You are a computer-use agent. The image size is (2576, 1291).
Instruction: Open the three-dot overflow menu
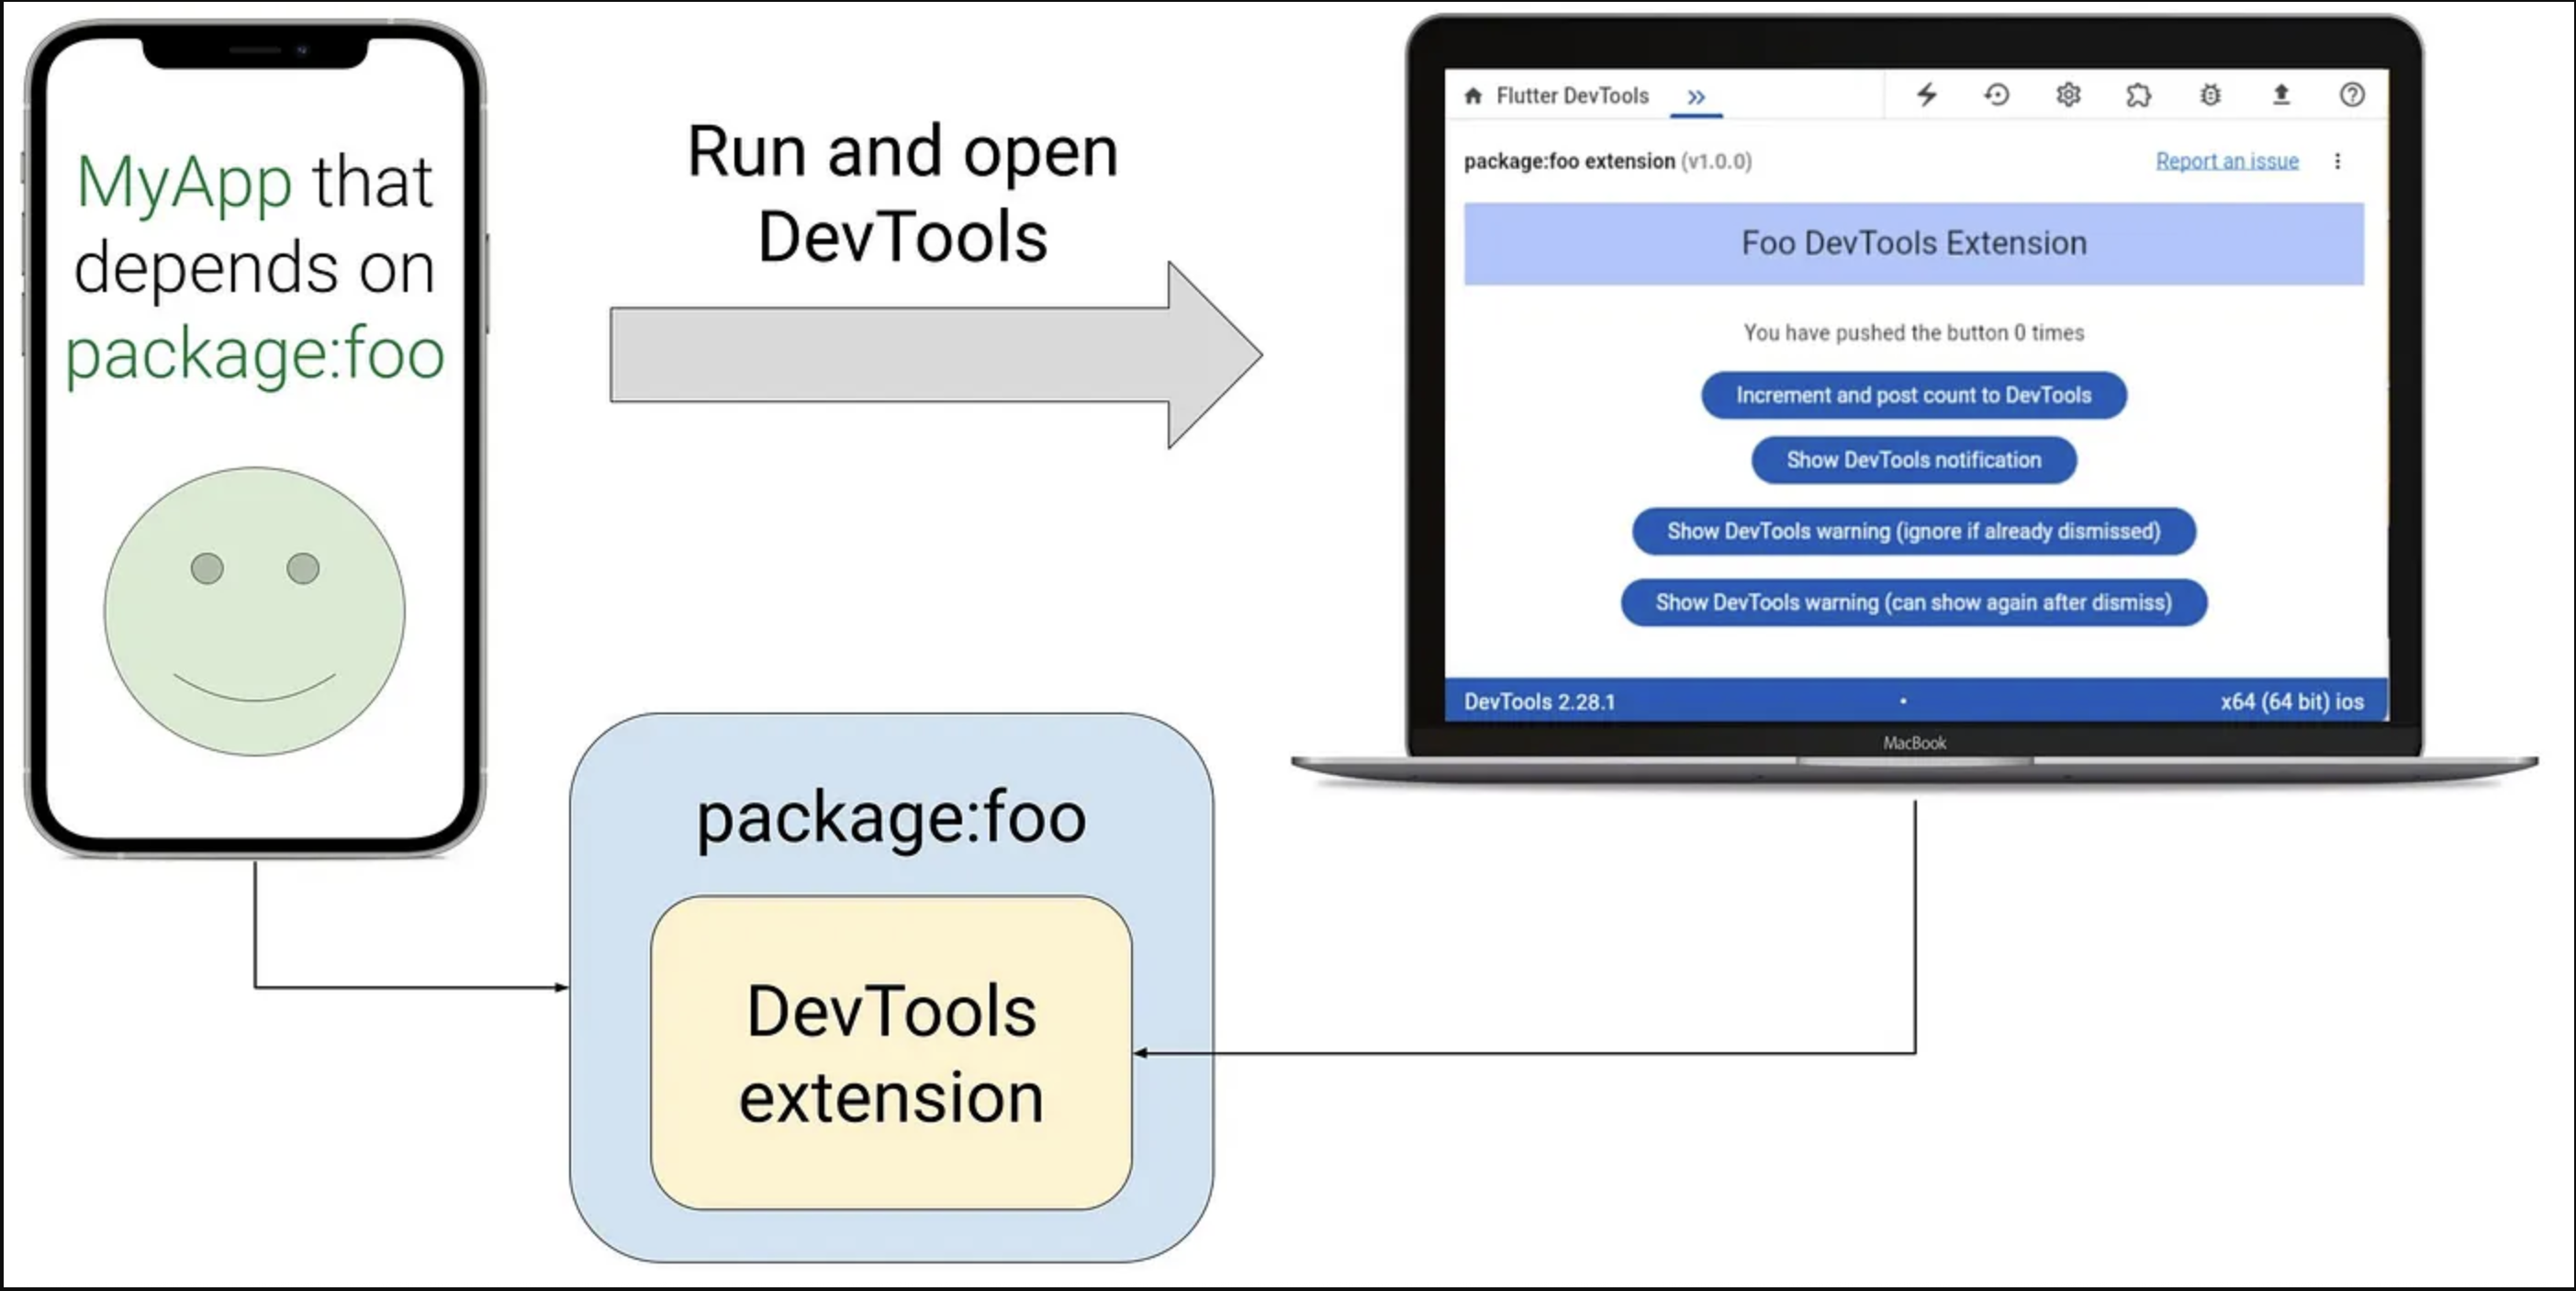pyautogui.click(x=2338, y=160)
